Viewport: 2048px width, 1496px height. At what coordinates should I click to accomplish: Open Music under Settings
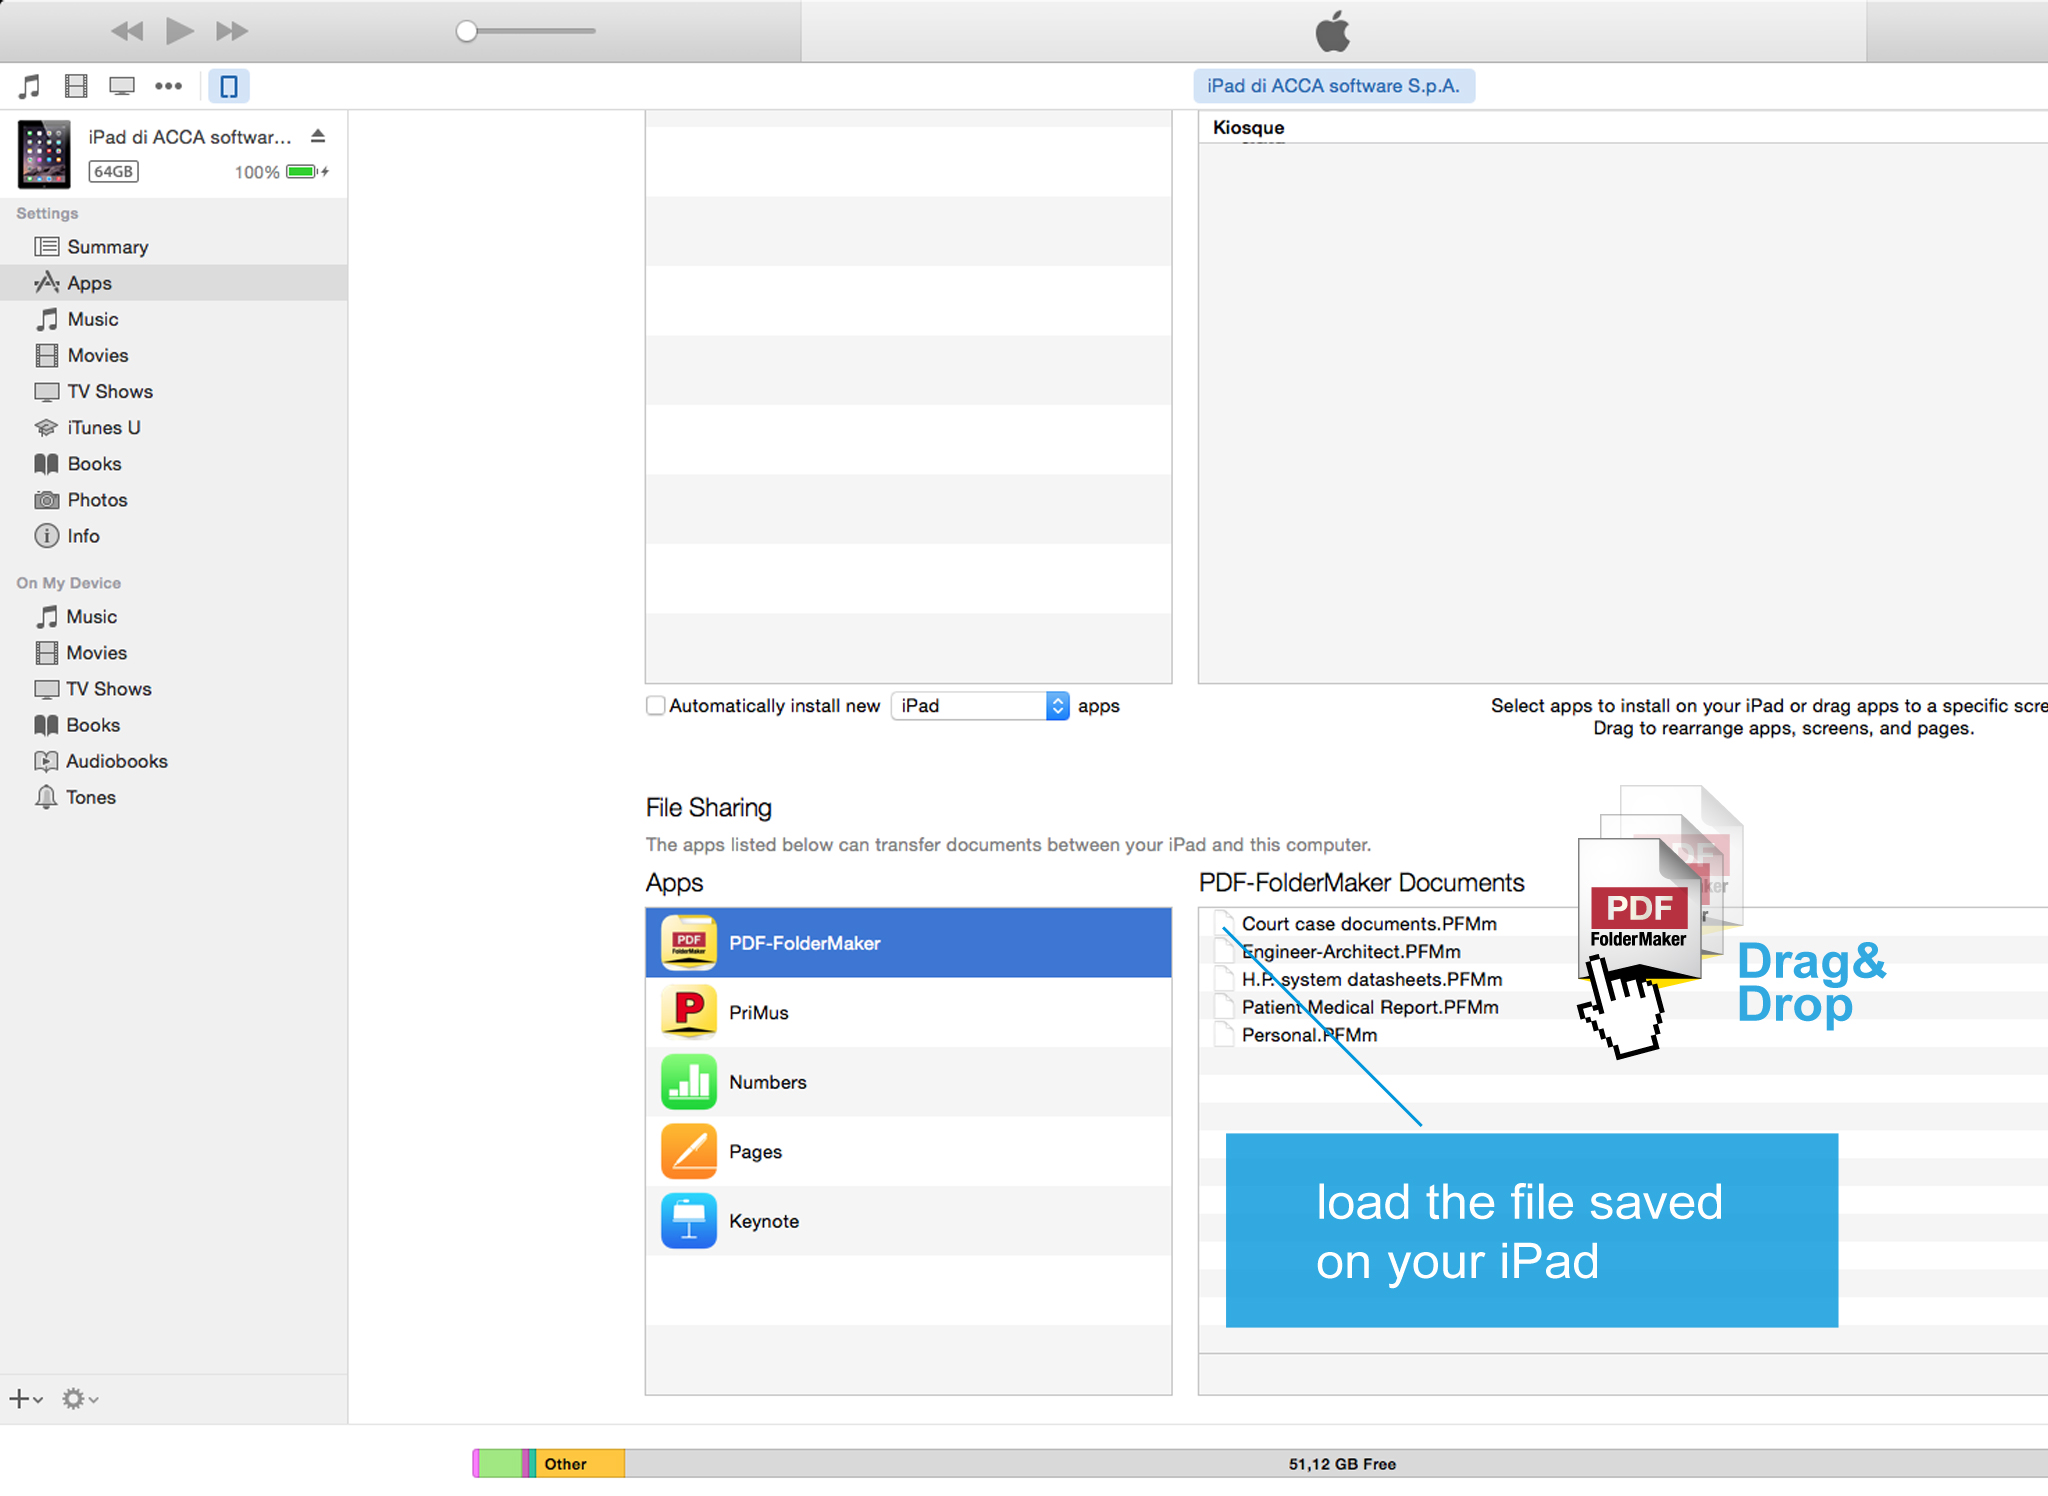click(x=174, y=319)
